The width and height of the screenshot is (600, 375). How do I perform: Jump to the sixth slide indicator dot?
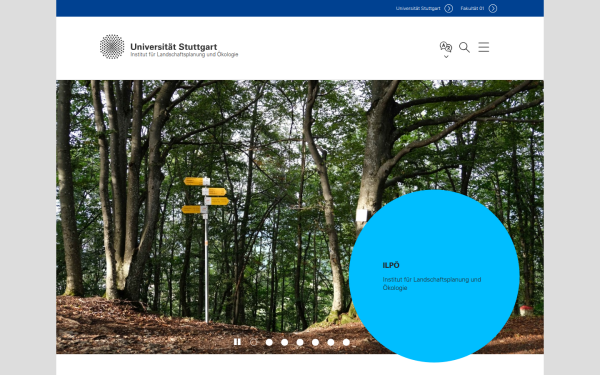331,342
